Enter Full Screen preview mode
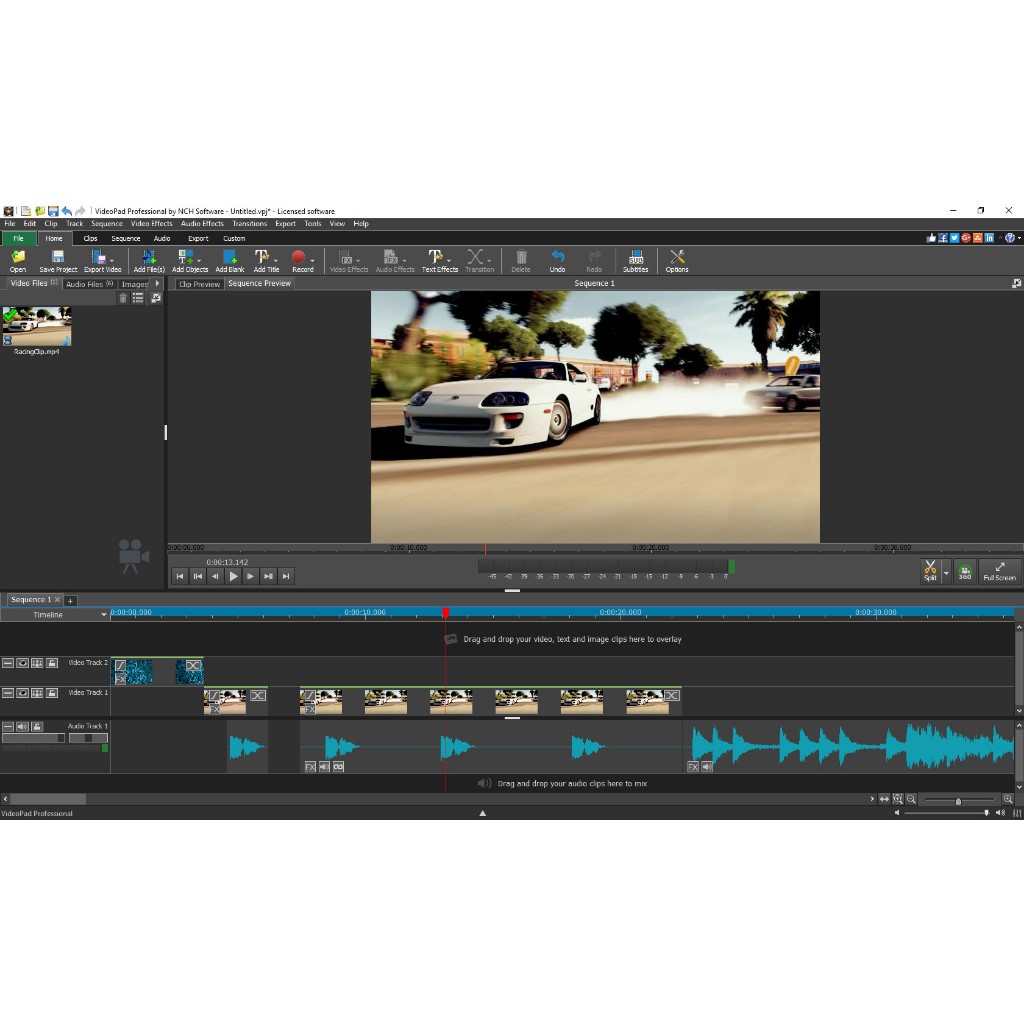Image resolution: width=1024 pixels, height=1024 pixels. pyautogui.click(x=999, y=571)
